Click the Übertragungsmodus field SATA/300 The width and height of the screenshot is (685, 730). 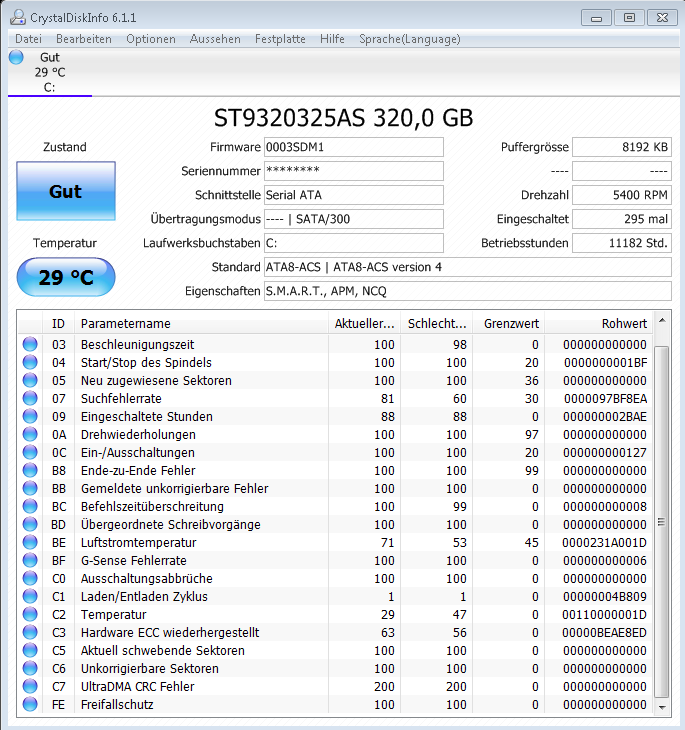tap(354, 219)
